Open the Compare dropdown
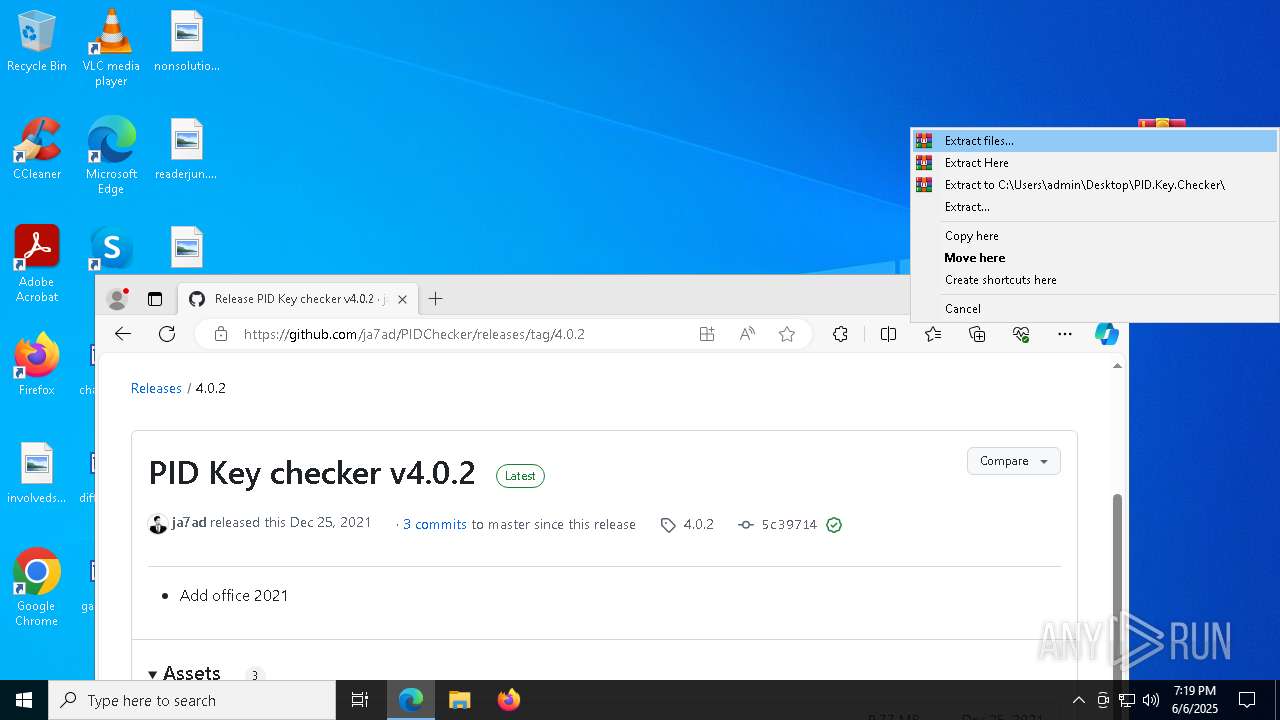The height and width of the screenshot is (720, 1280). coord(1013,461)
